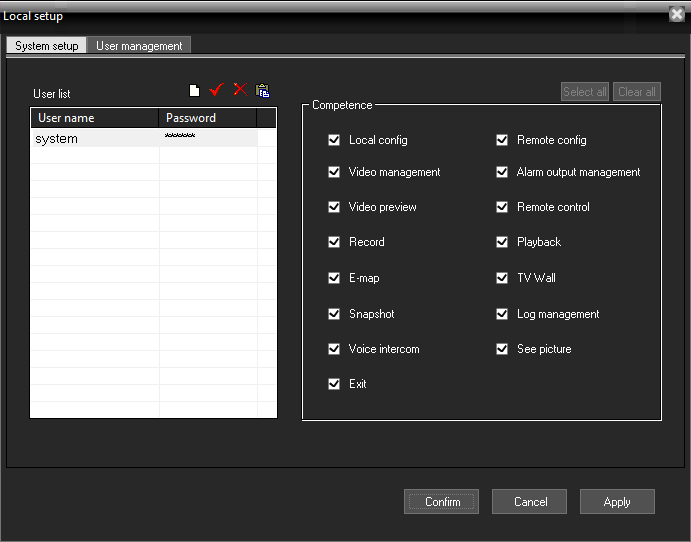Toggle the Local config checkbox

click(x=334, y=140)
